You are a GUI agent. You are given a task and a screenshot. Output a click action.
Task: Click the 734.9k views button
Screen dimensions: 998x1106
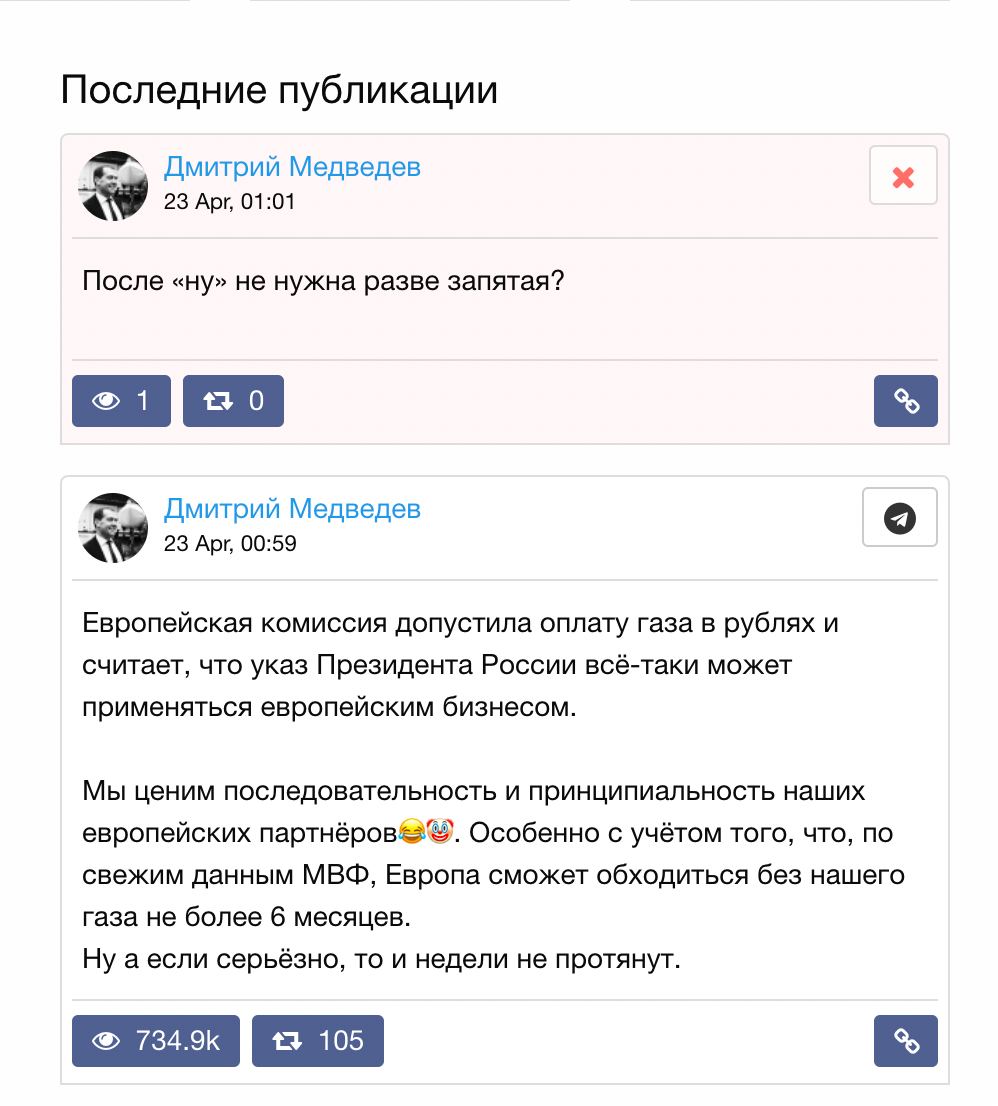[156, 1040]
